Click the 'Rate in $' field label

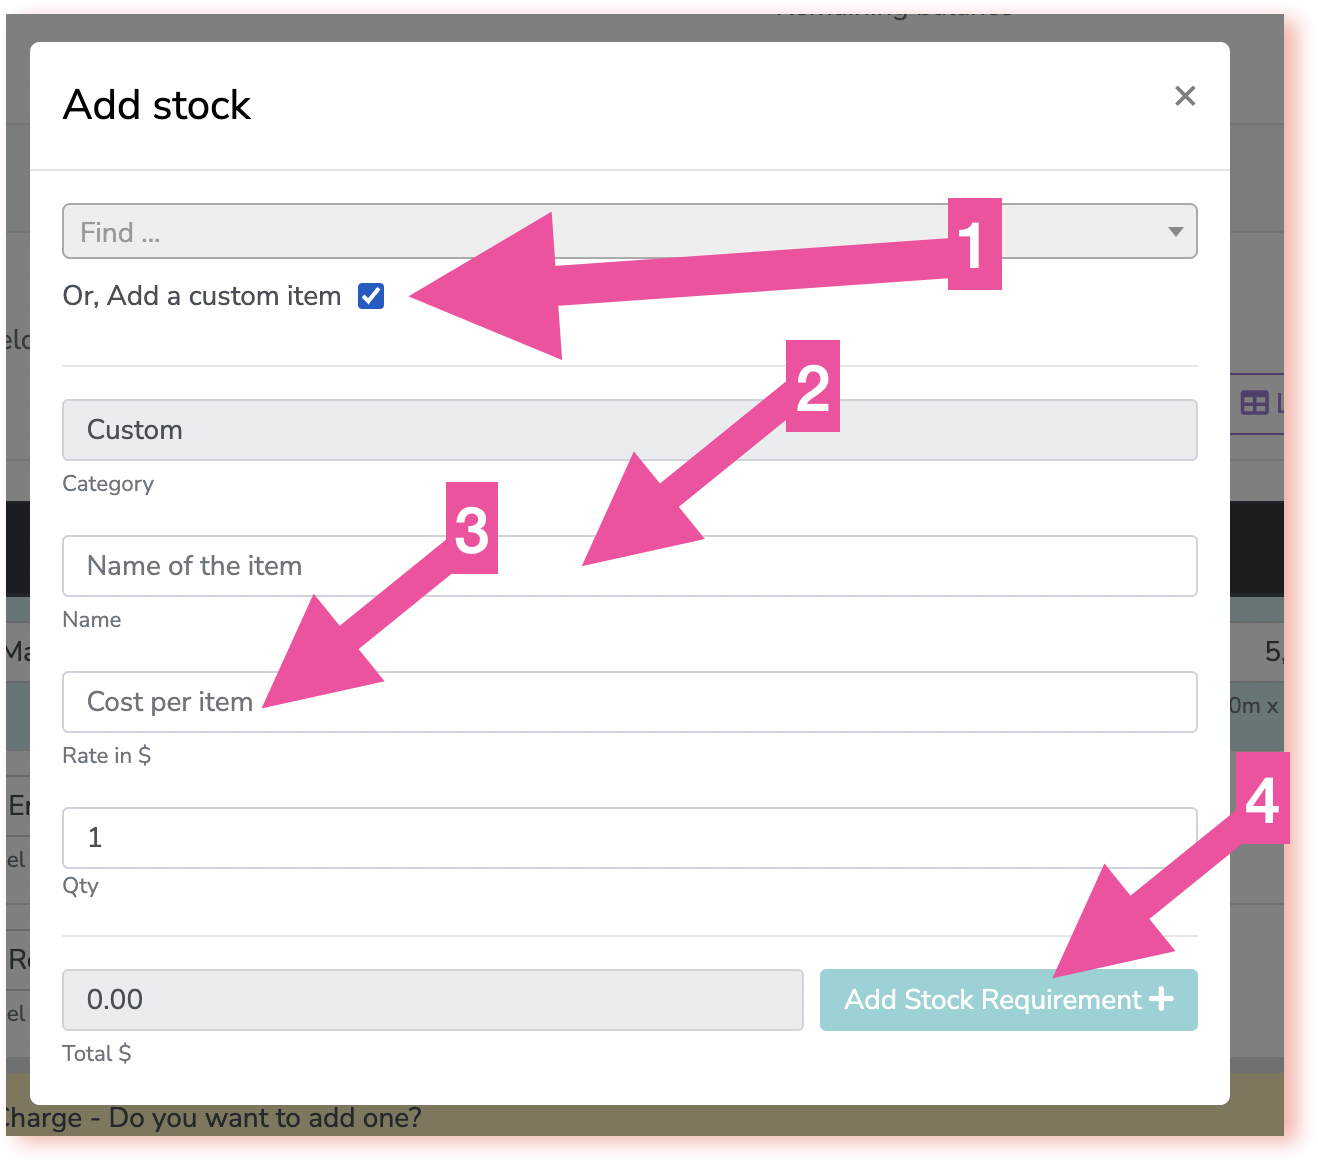(106, 755)
